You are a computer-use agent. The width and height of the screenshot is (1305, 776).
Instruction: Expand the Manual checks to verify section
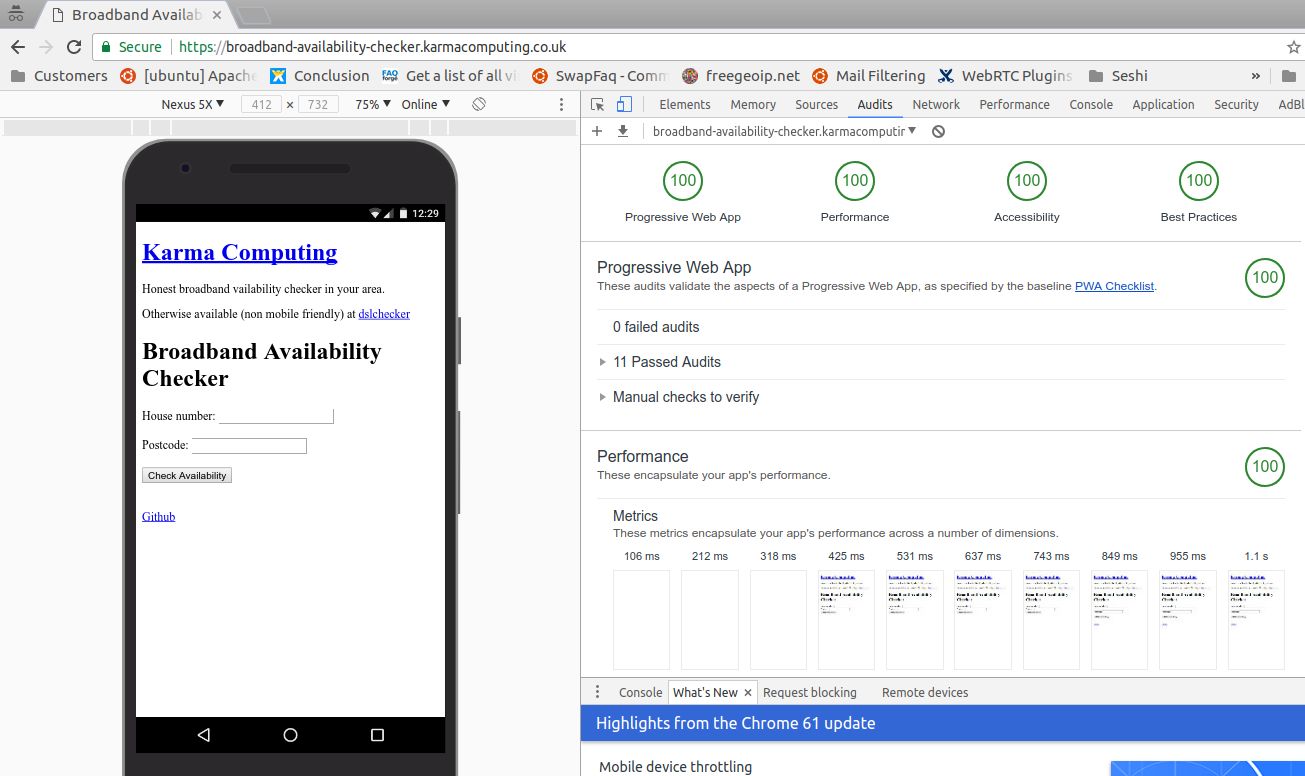[x=686, y=397]
